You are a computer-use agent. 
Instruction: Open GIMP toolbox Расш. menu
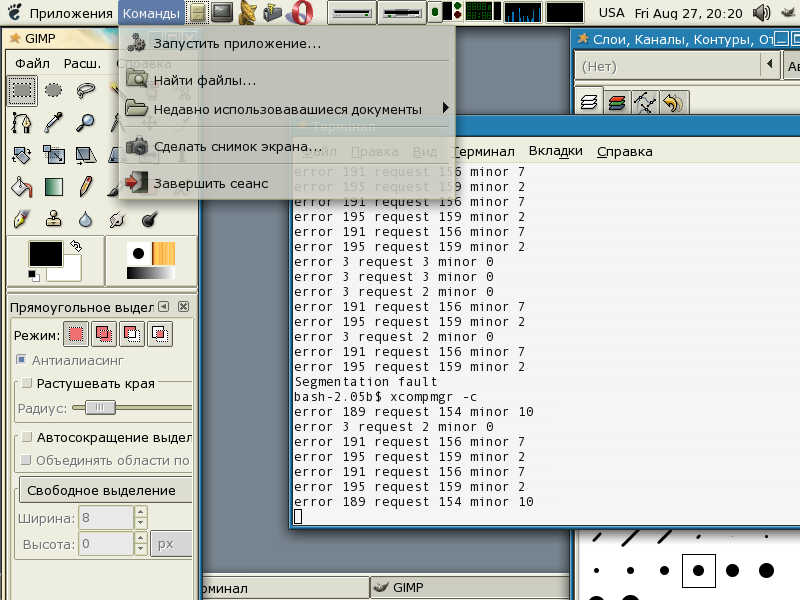[82, 64]
